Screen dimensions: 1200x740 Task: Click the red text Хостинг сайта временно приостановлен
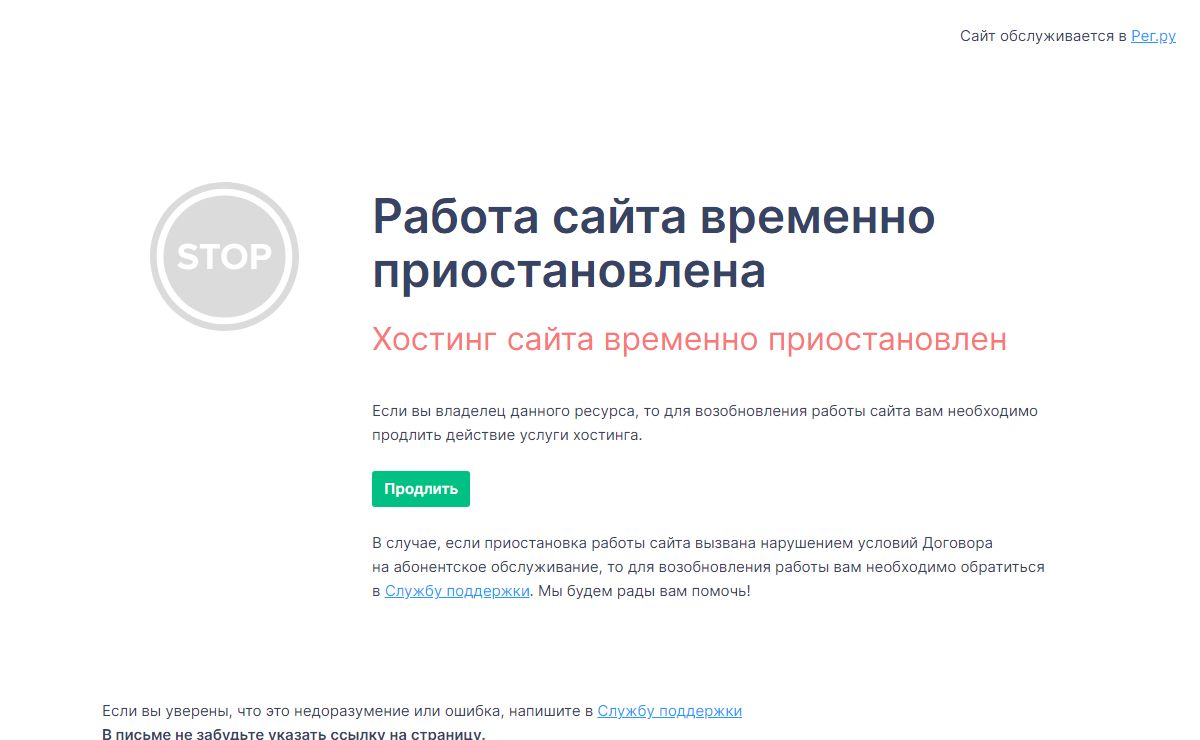[x=689, y=340]
